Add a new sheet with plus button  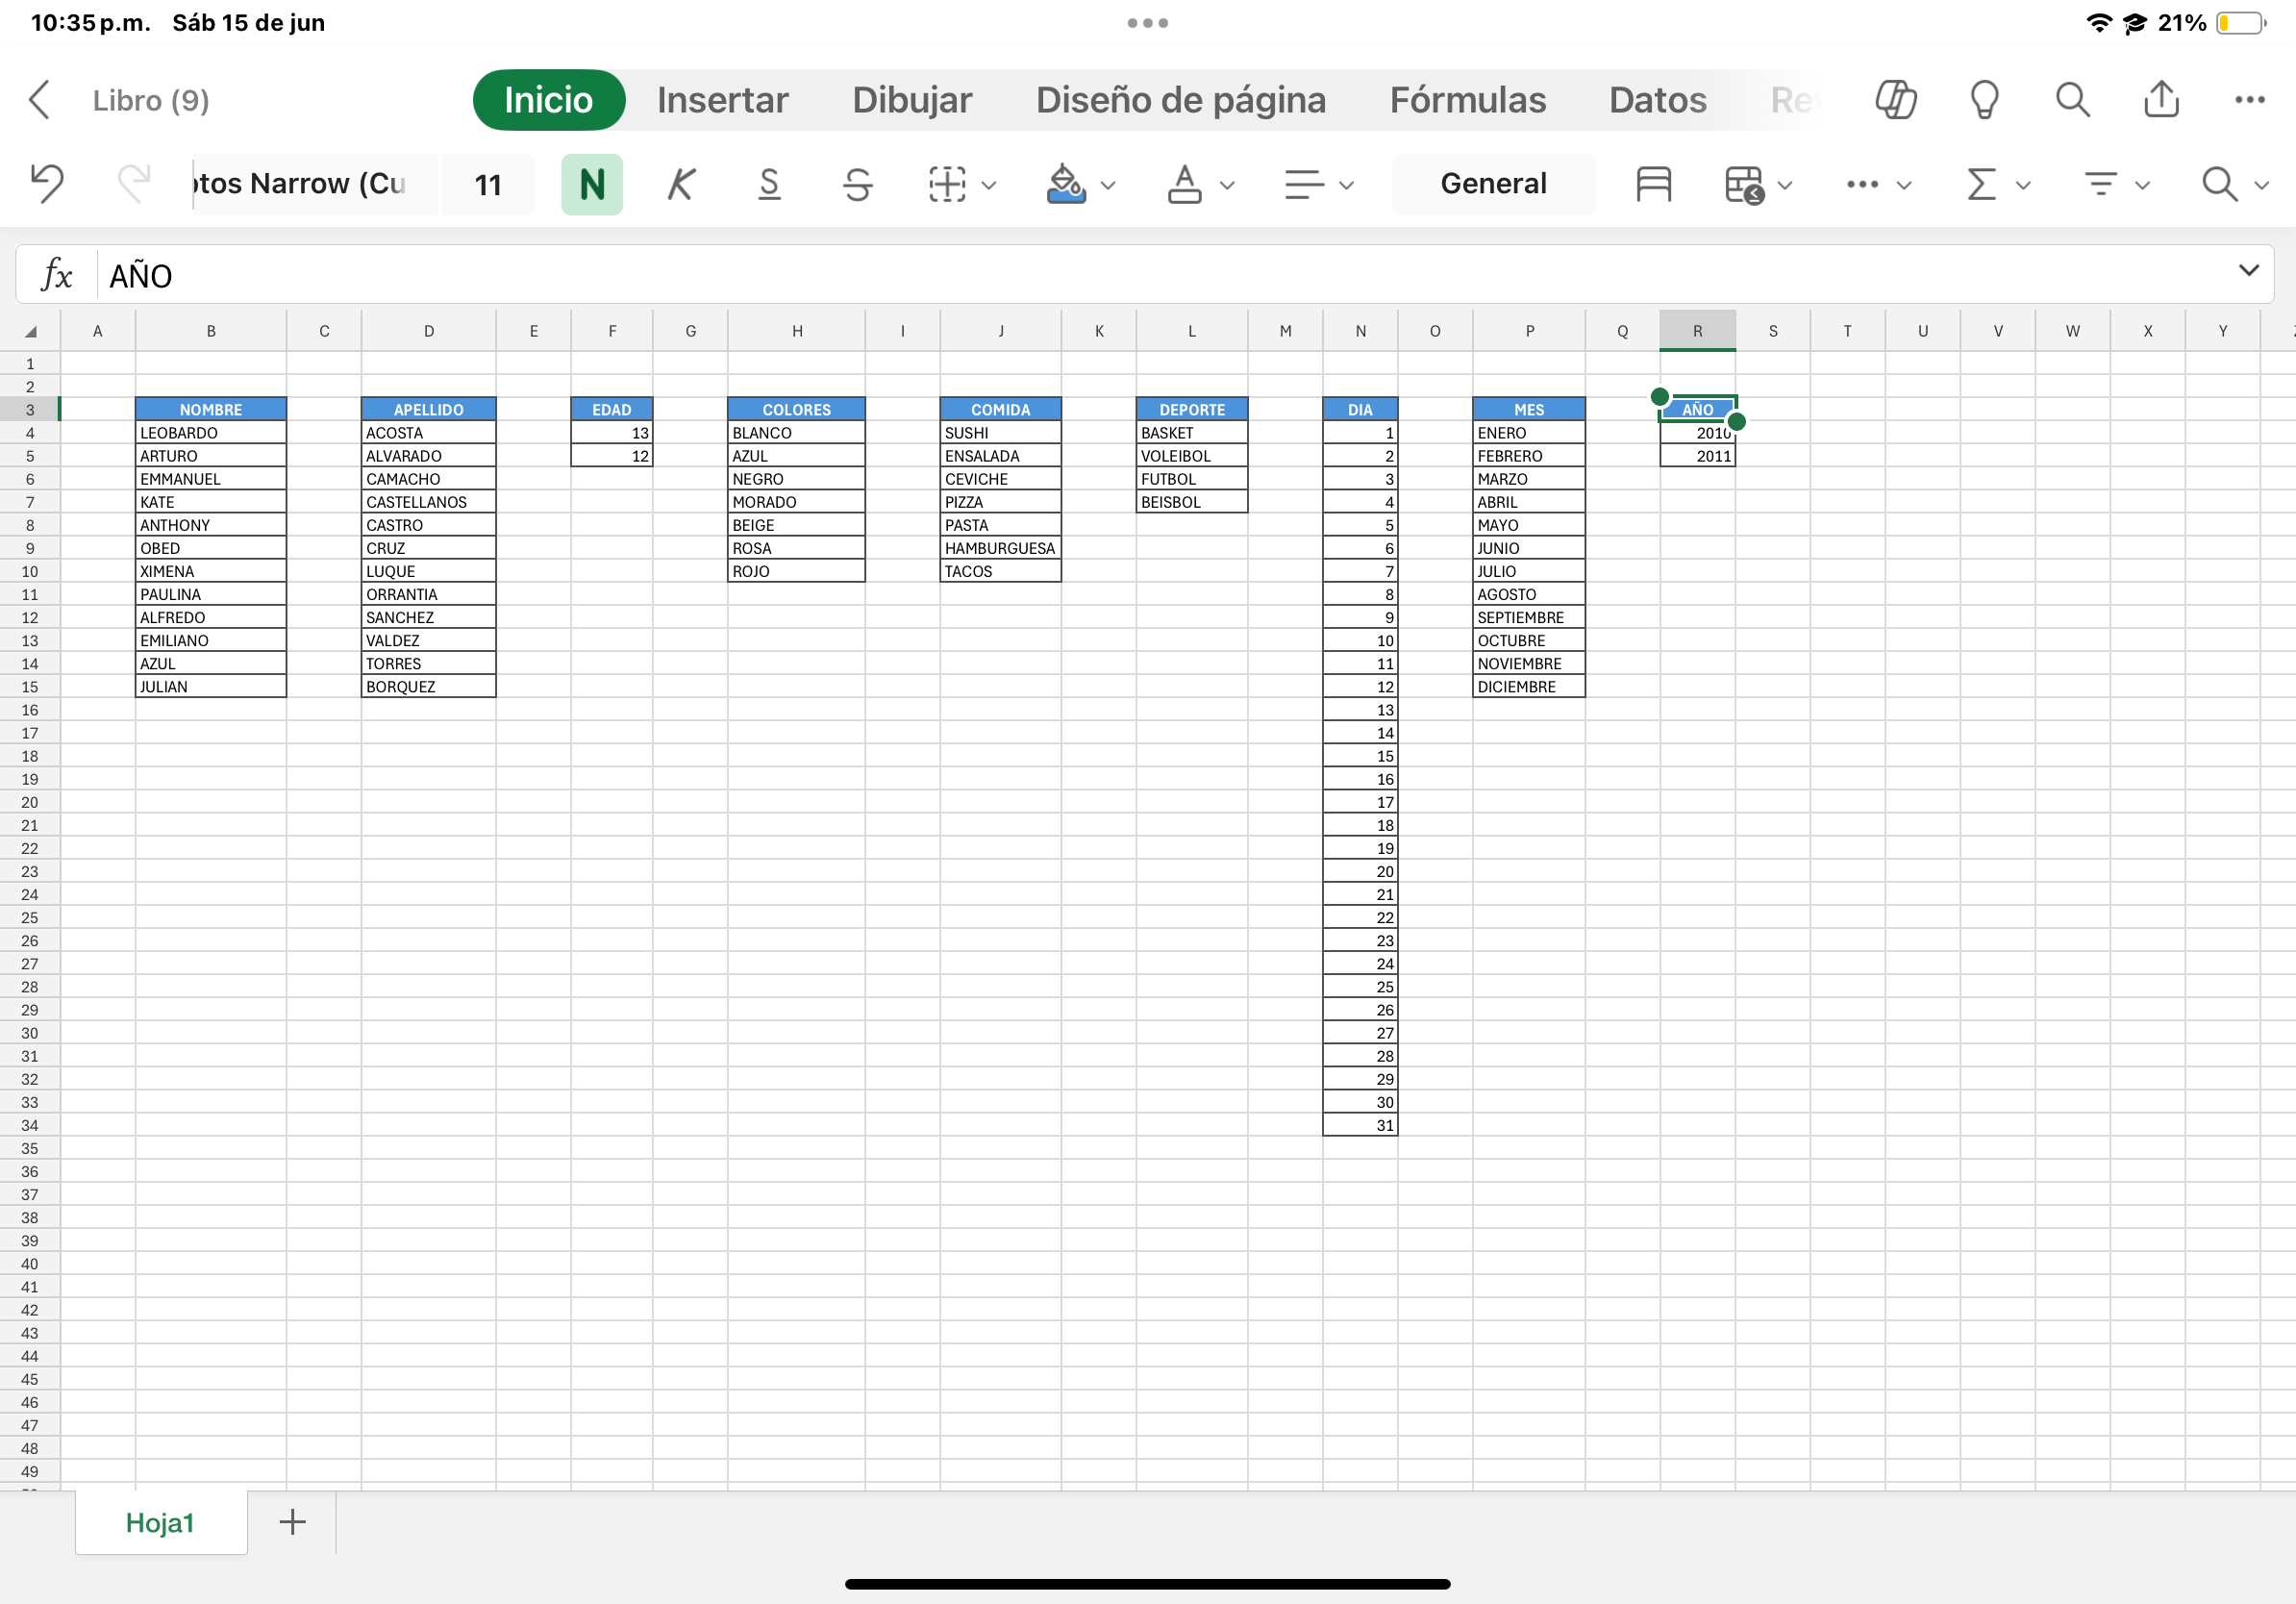tap(292, 1522)
